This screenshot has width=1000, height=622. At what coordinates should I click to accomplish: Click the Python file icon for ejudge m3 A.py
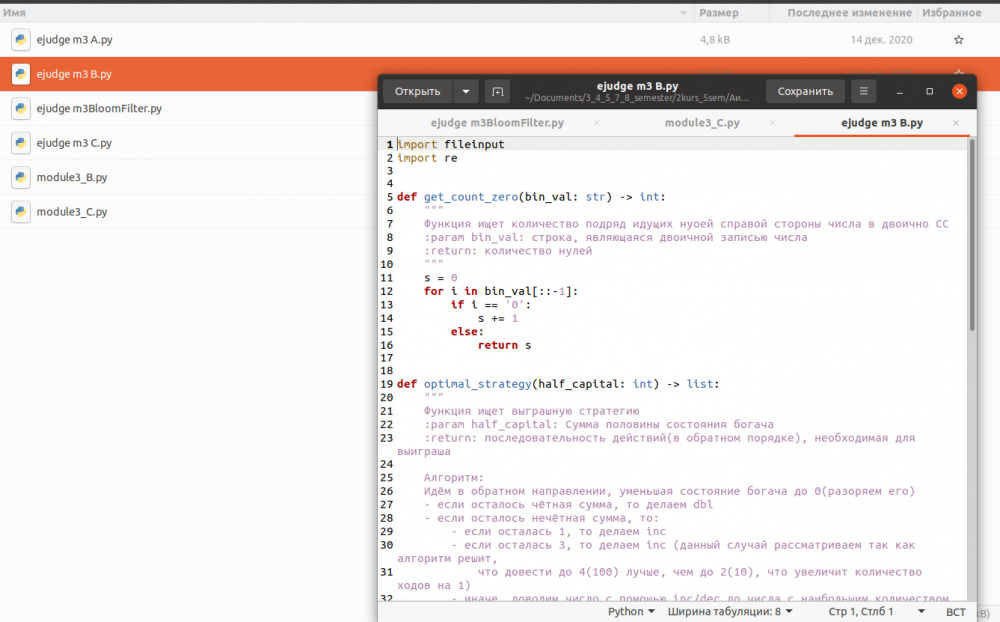click(x=21, y=40)
